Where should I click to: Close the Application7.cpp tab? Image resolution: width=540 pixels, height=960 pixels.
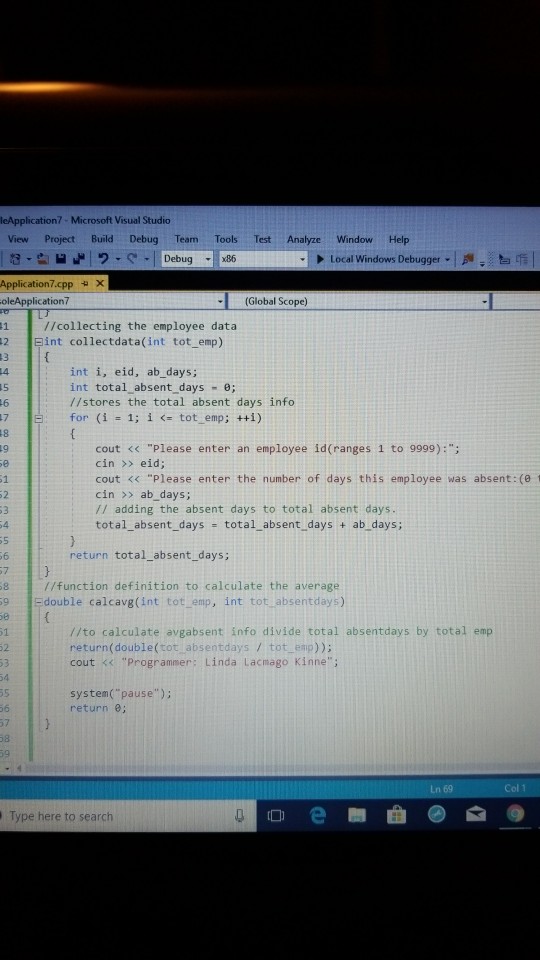coord(100,283)
